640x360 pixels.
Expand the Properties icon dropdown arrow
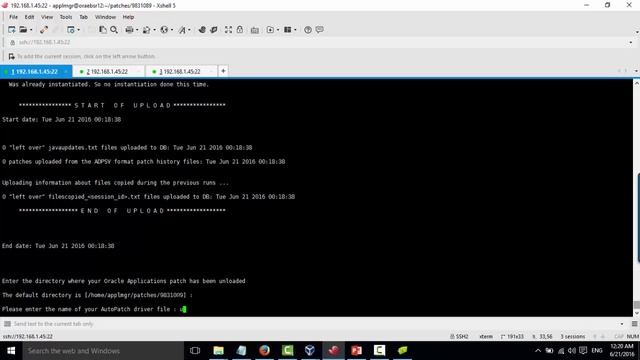pyautogui.click(x=78, y=30)
